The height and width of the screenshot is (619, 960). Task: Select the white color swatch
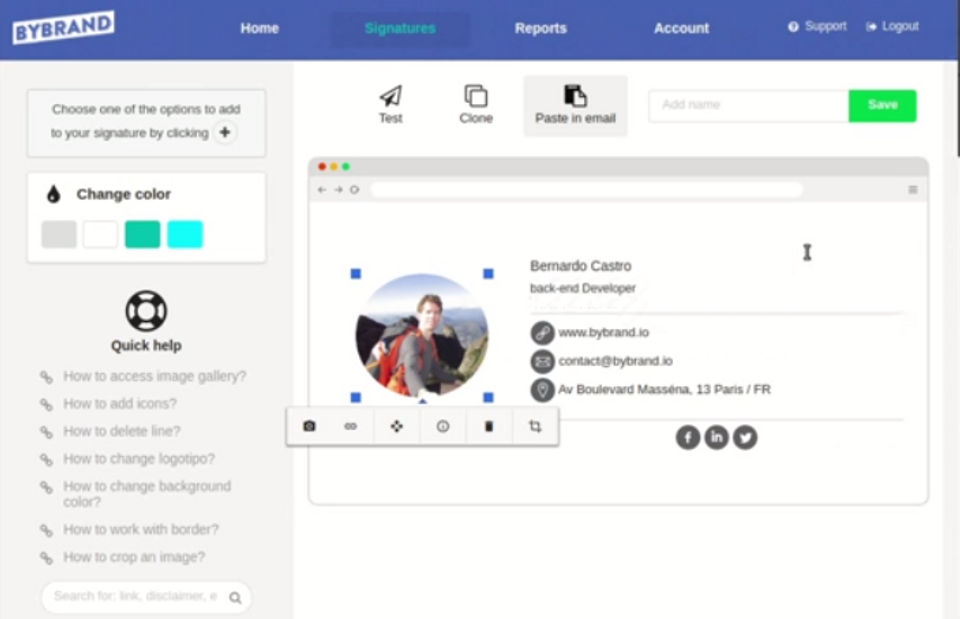(x=100, y=234)
